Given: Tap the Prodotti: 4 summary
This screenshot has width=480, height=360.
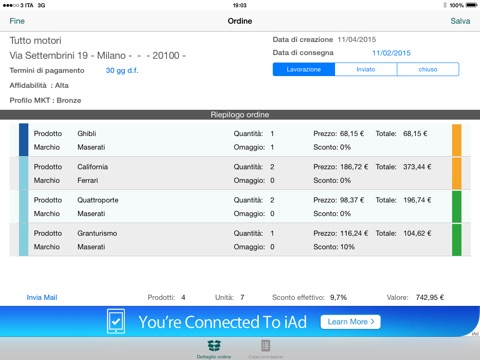Looking at the screenshot, I should (x=166, y=297).
